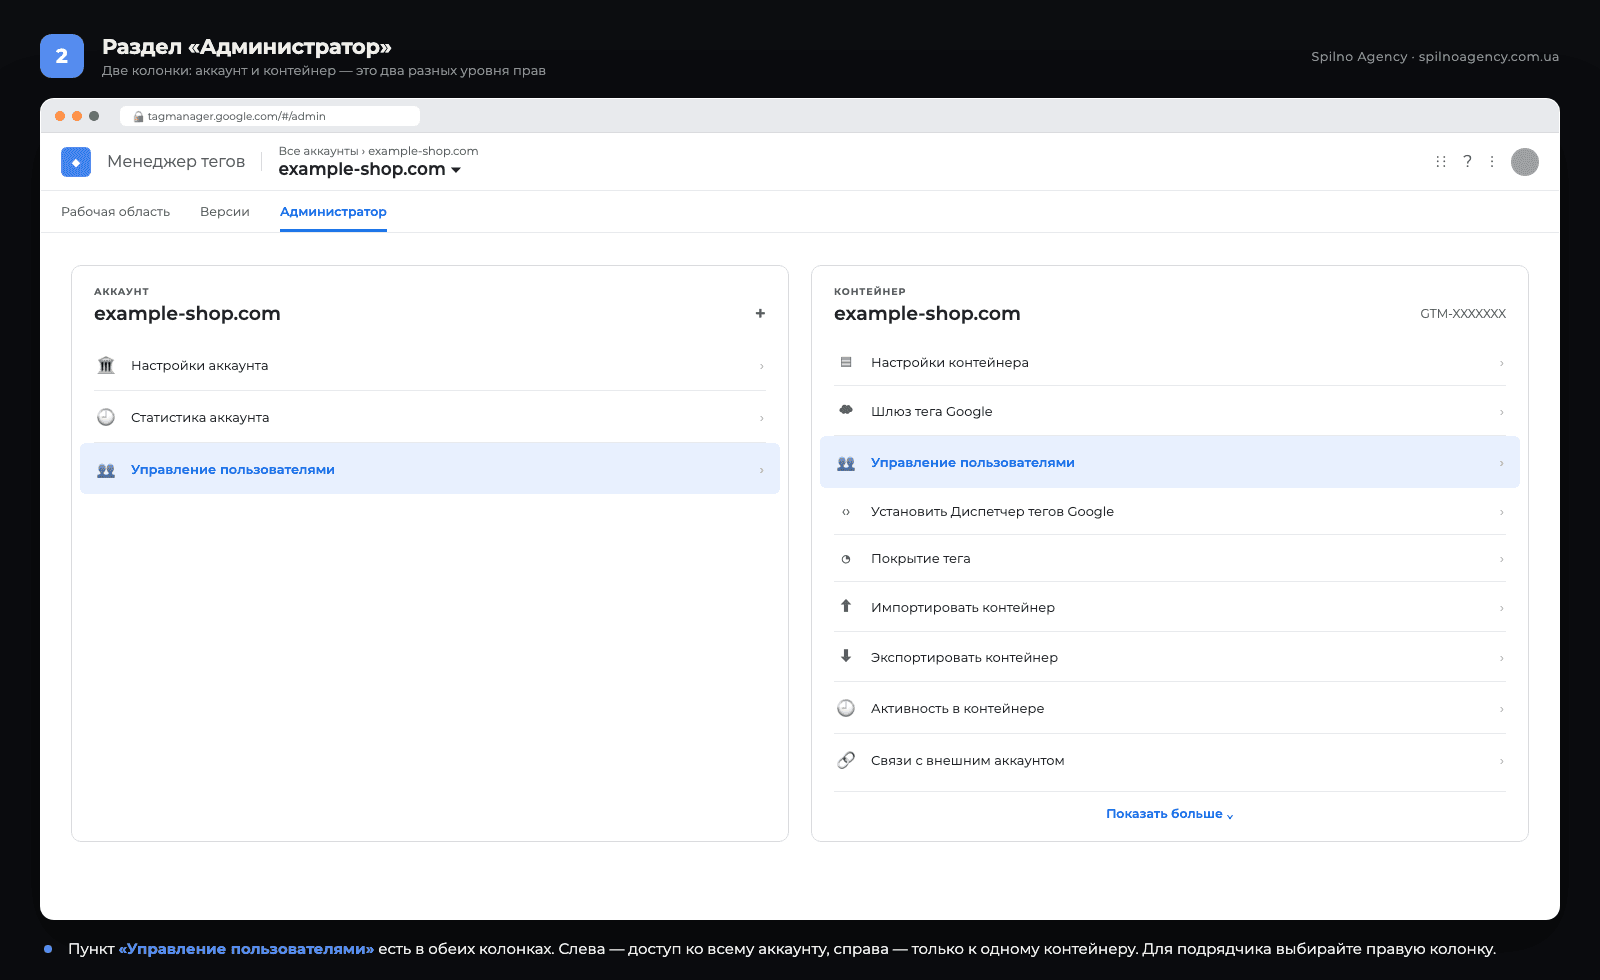Open the three-dot more options menu

tap(1492, 162)
